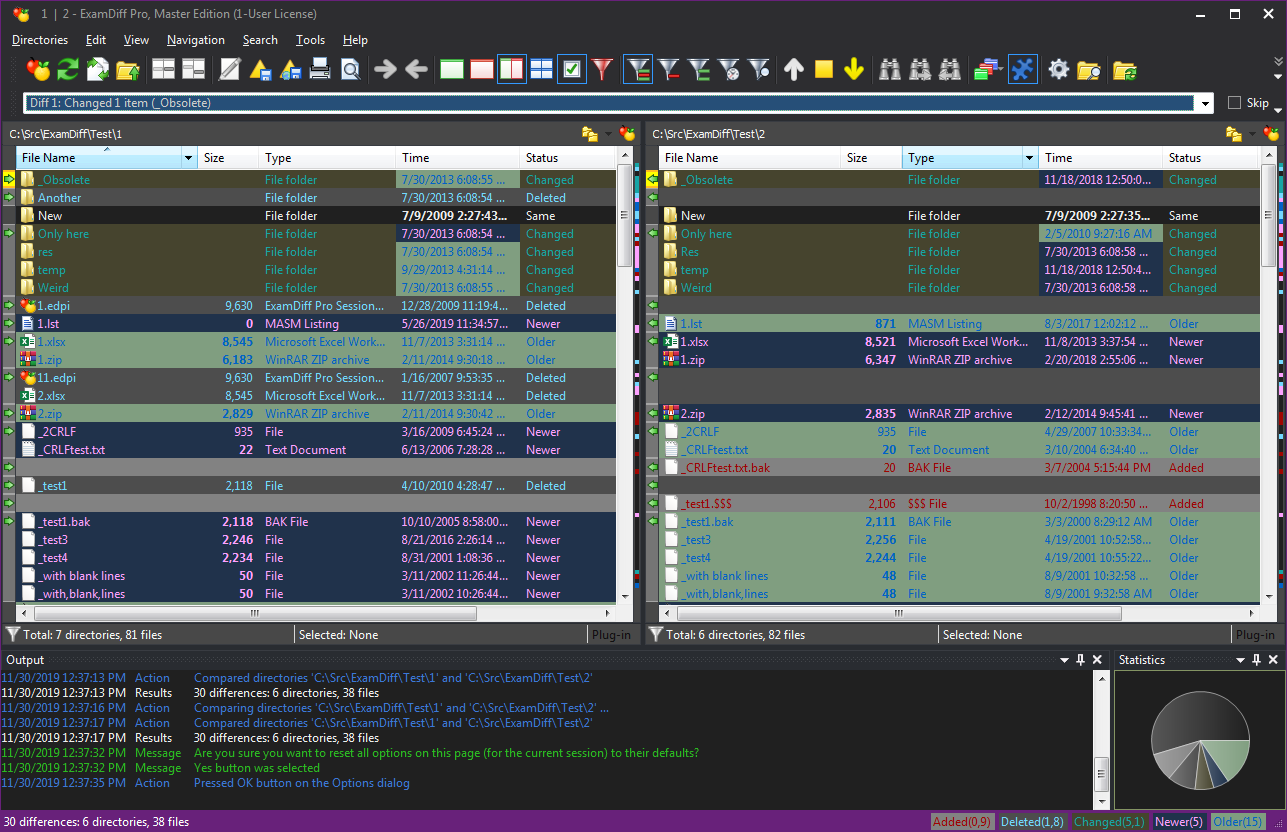
Task: Click the blue puzzle-piece plug-in icon
Action: 1022,69
